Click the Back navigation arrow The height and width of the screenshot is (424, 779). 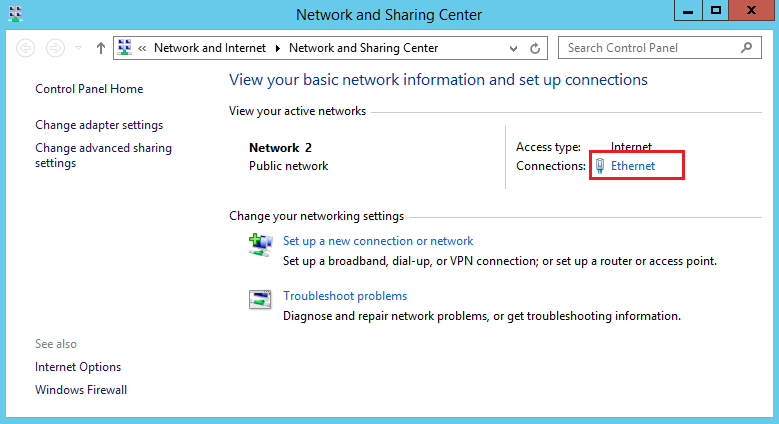[25, 48]
